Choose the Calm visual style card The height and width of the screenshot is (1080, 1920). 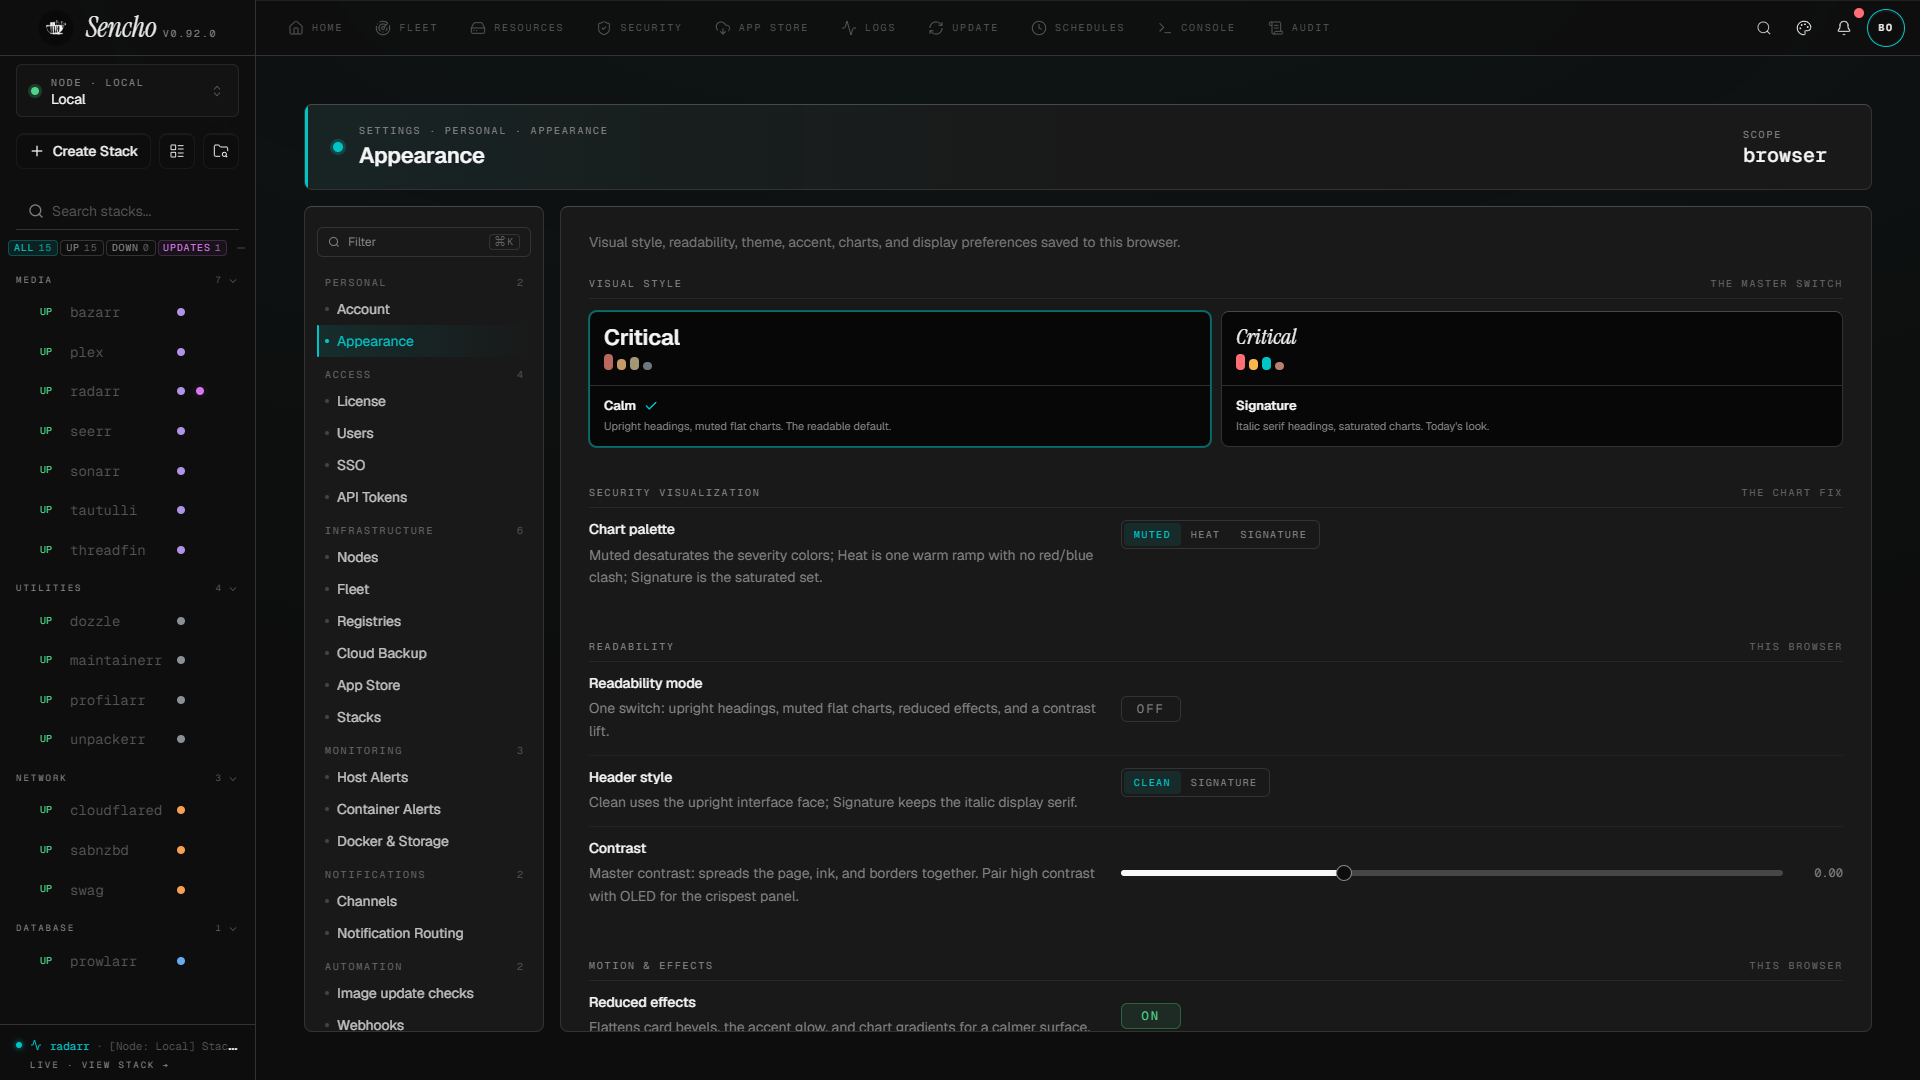tap(900, 379)
